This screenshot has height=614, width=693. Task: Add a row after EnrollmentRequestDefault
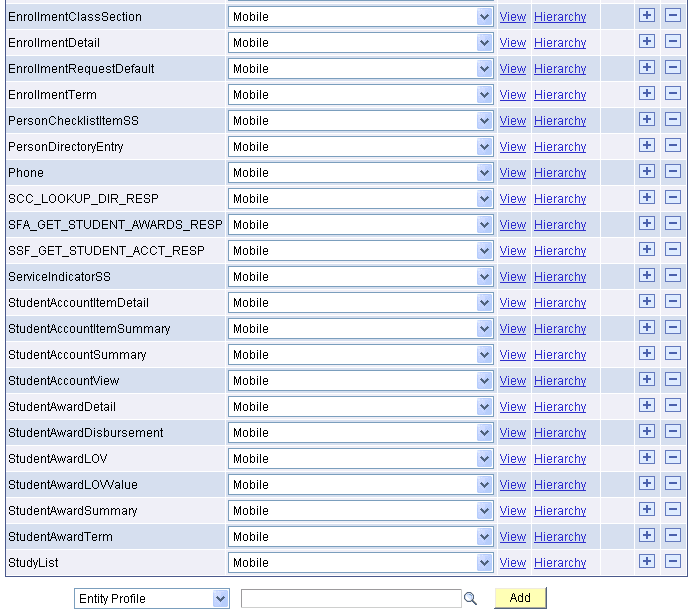[647, 68]
